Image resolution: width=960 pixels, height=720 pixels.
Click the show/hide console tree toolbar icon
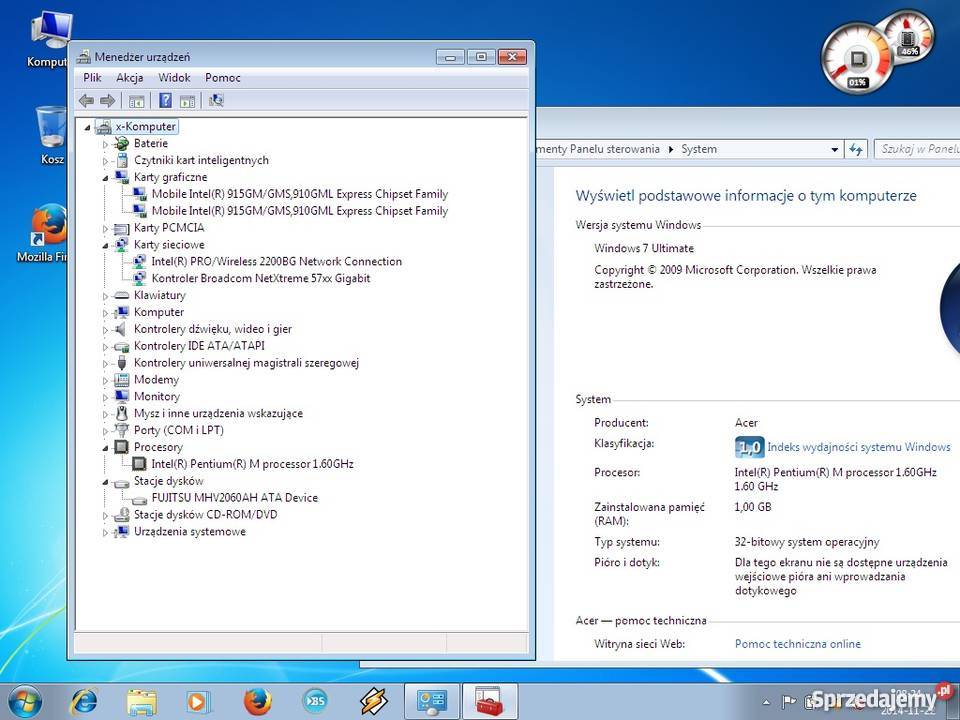(x=137, y=100)
